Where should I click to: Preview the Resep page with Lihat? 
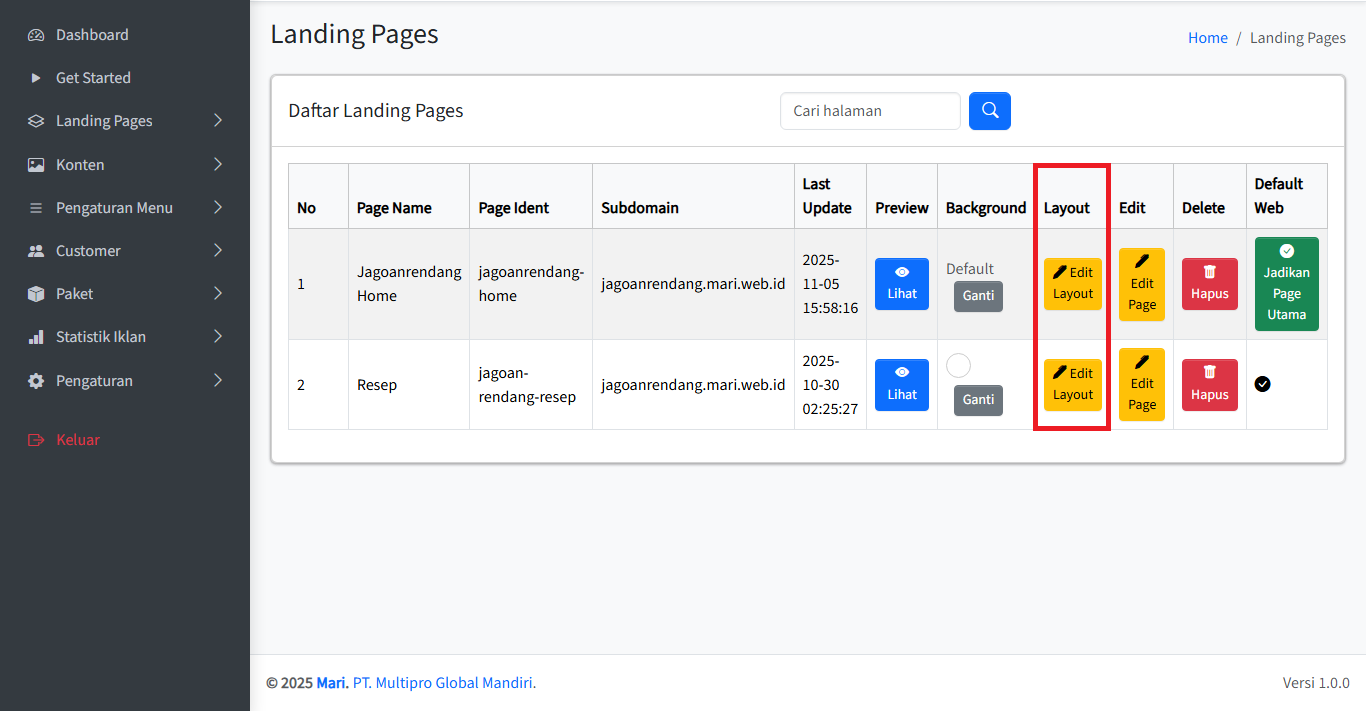coord(901,385)
